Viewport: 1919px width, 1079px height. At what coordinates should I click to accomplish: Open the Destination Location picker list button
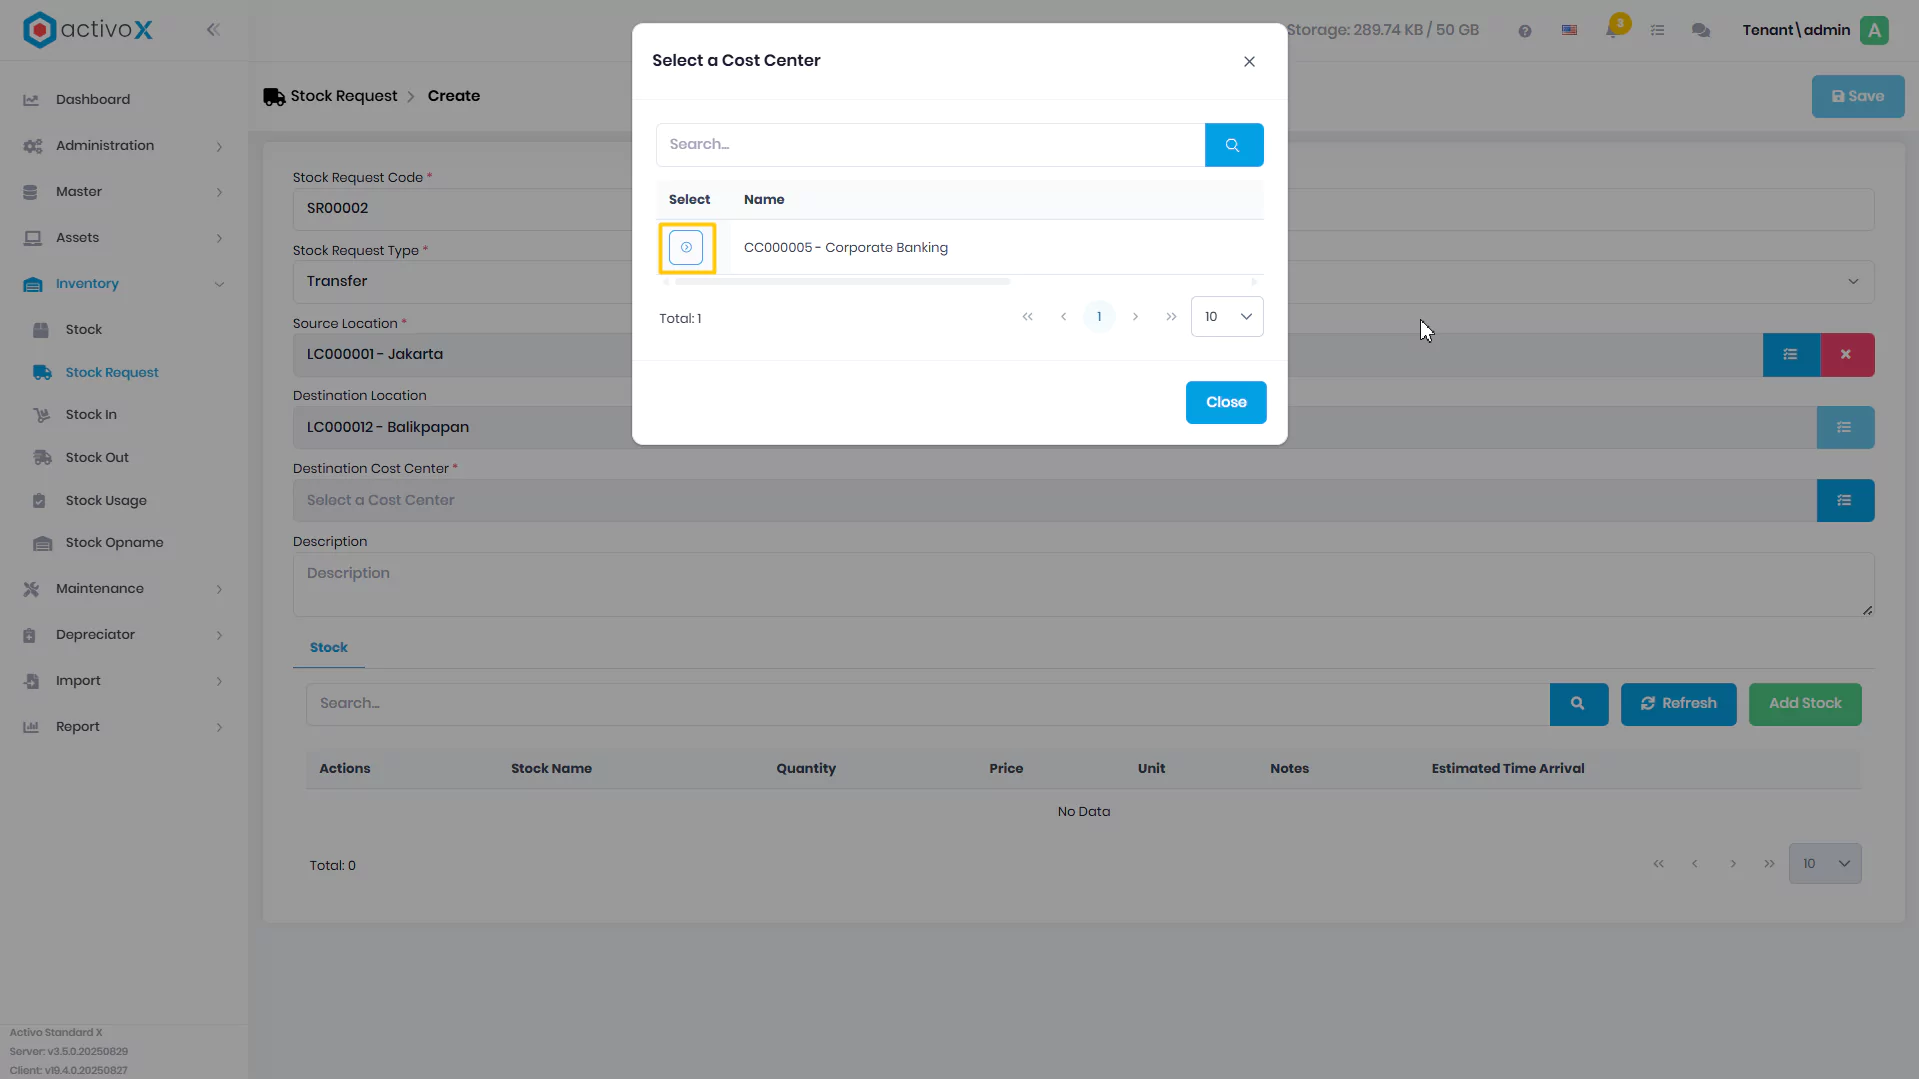1845,428
